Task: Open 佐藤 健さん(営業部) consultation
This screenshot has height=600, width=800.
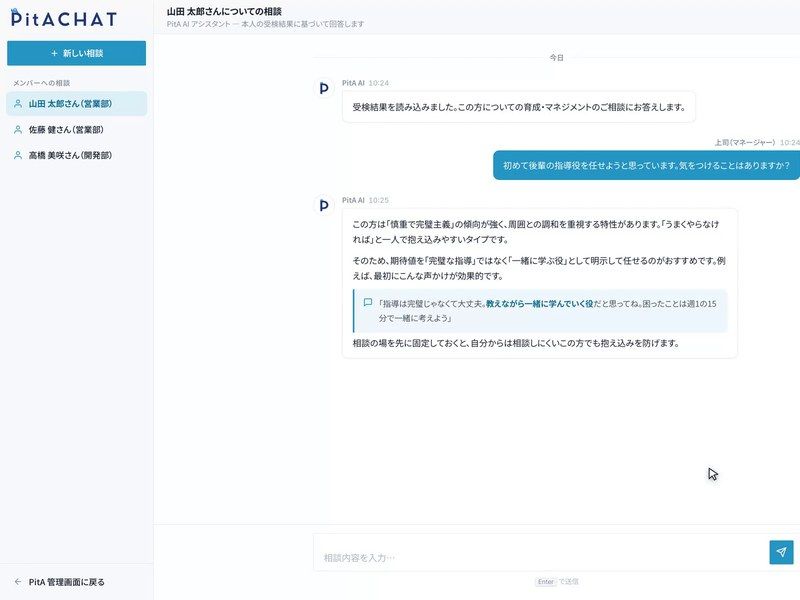Action: [77, 130]
